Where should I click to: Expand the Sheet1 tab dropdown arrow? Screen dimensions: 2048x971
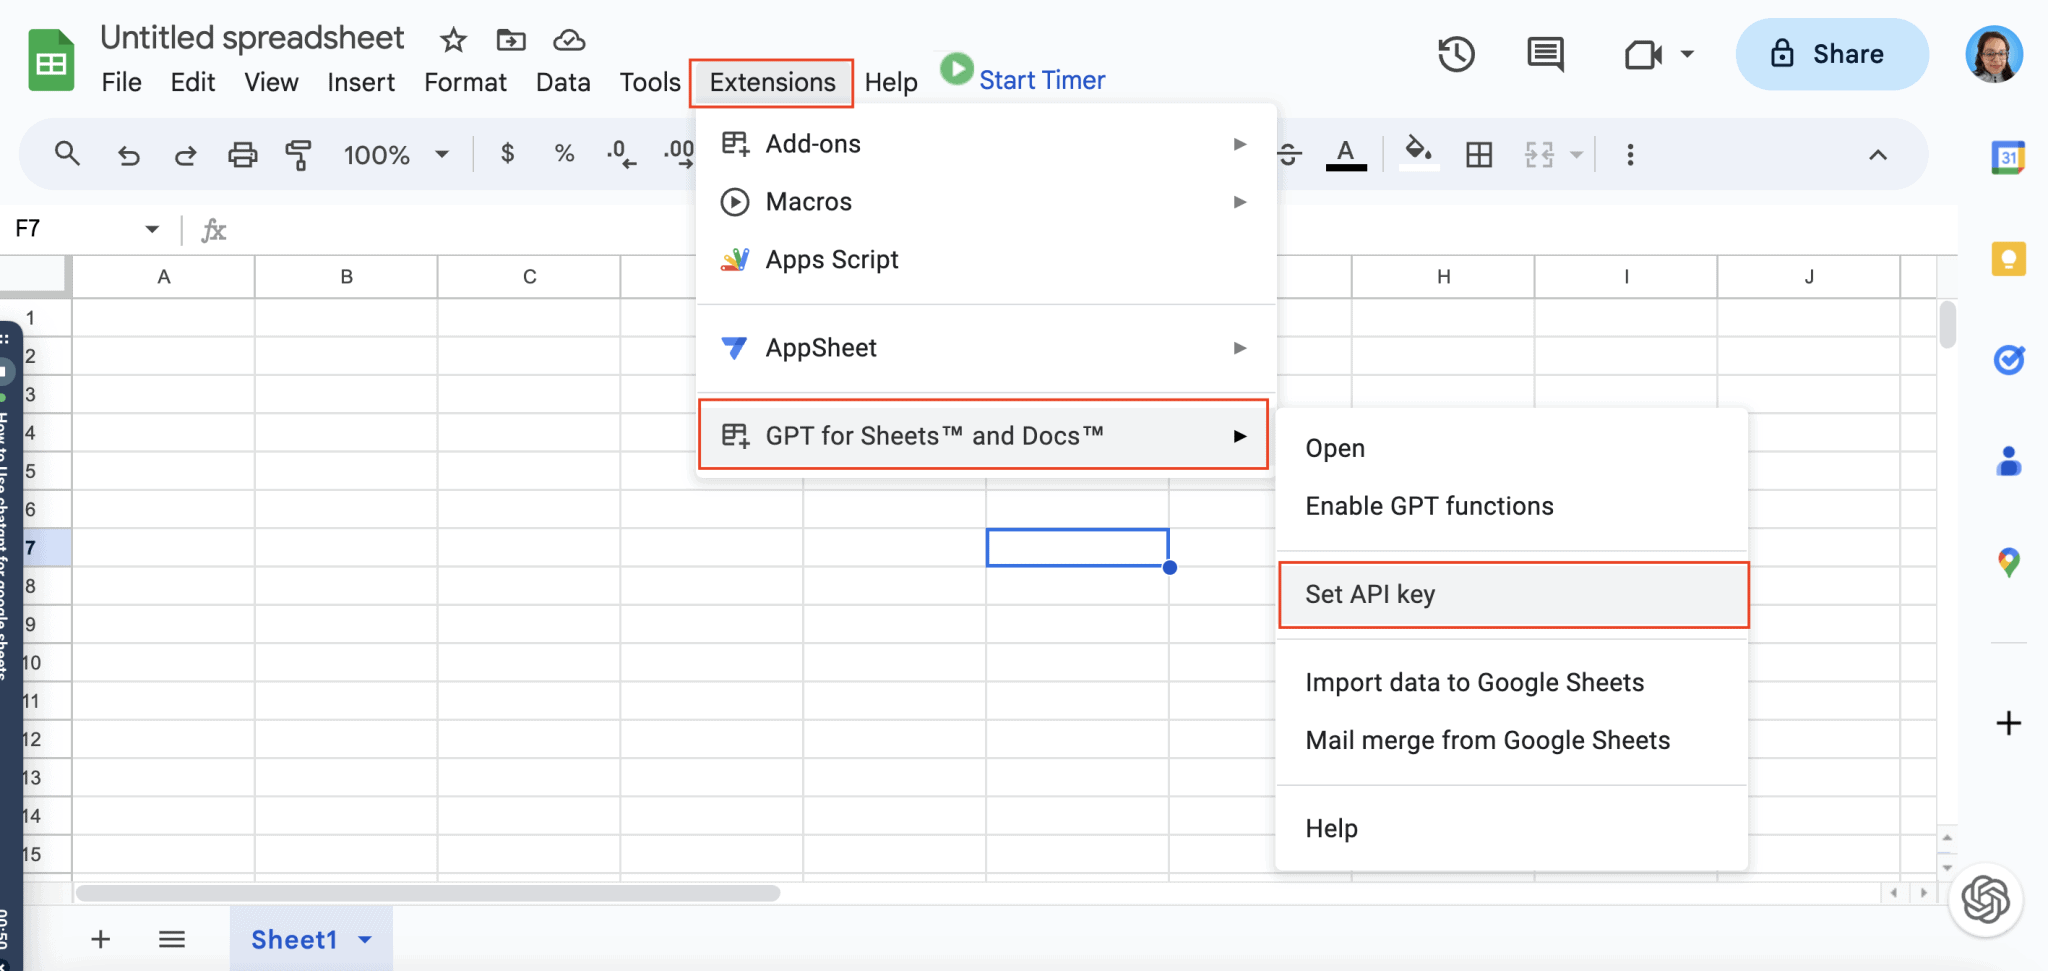(x=365, y=939)
